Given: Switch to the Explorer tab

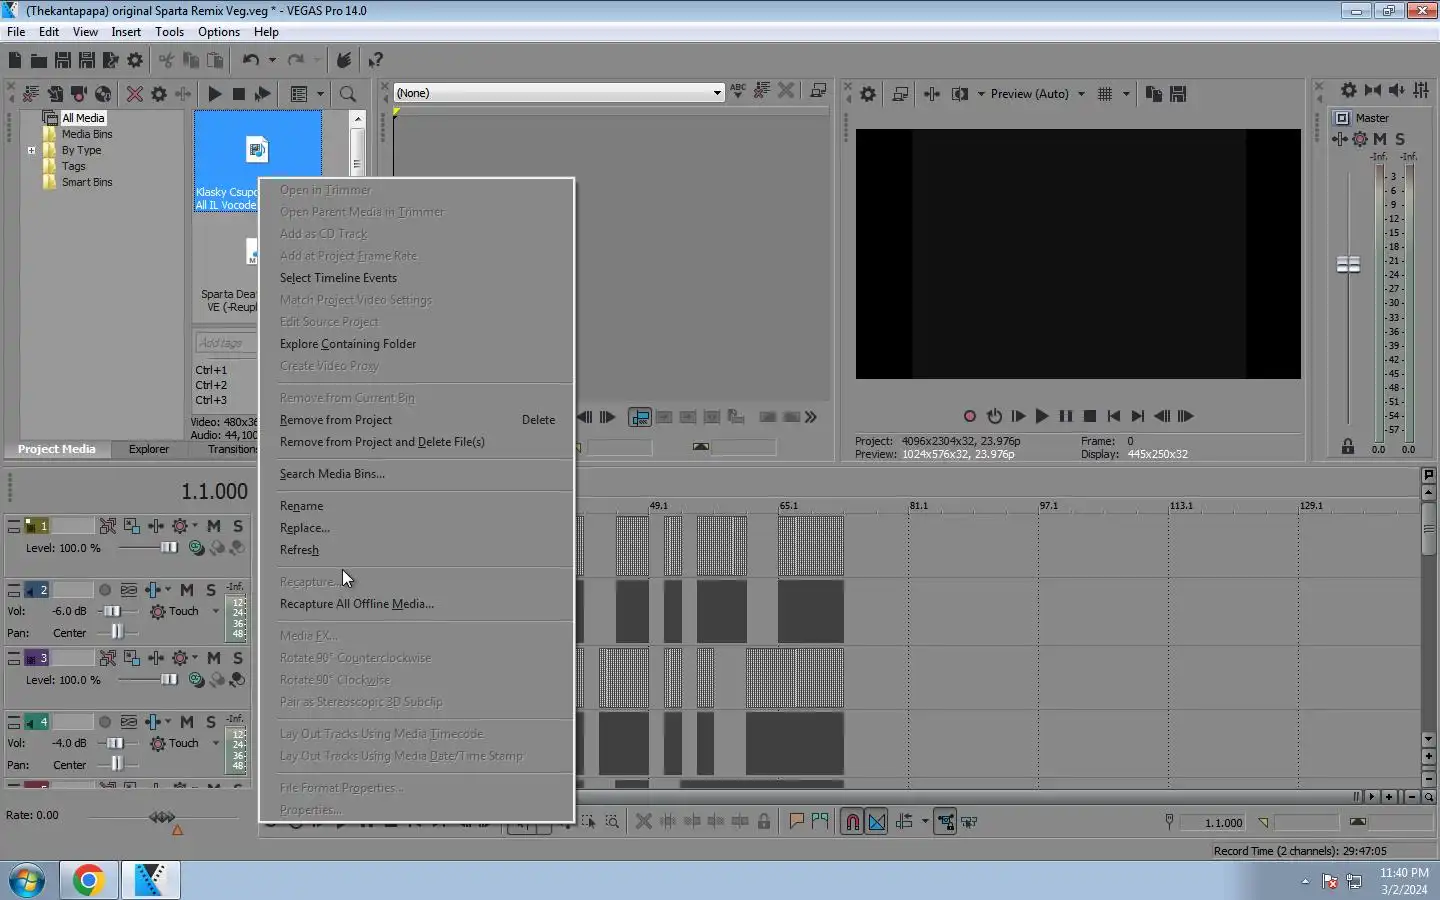Looking at the screenshot, I should [x=149, y=449].
